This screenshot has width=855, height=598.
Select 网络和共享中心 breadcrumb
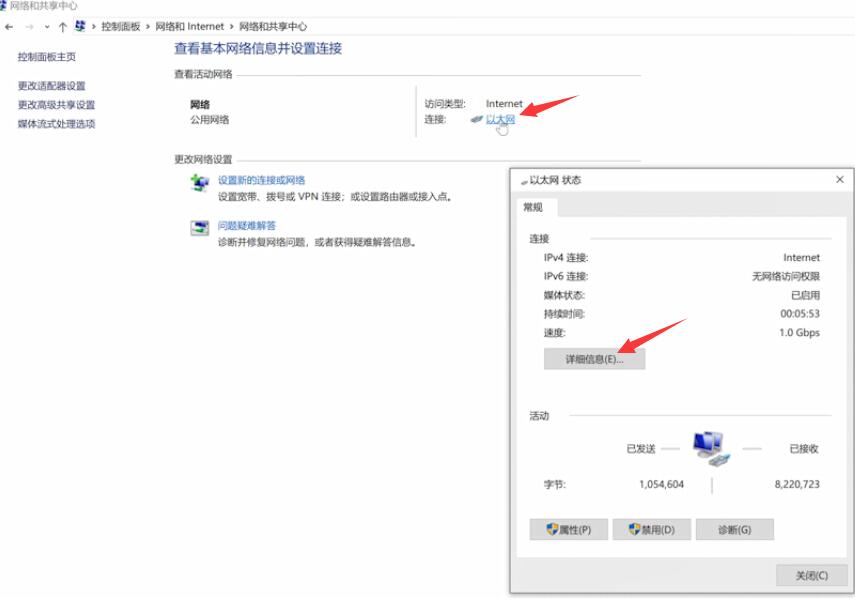[273, 26]
